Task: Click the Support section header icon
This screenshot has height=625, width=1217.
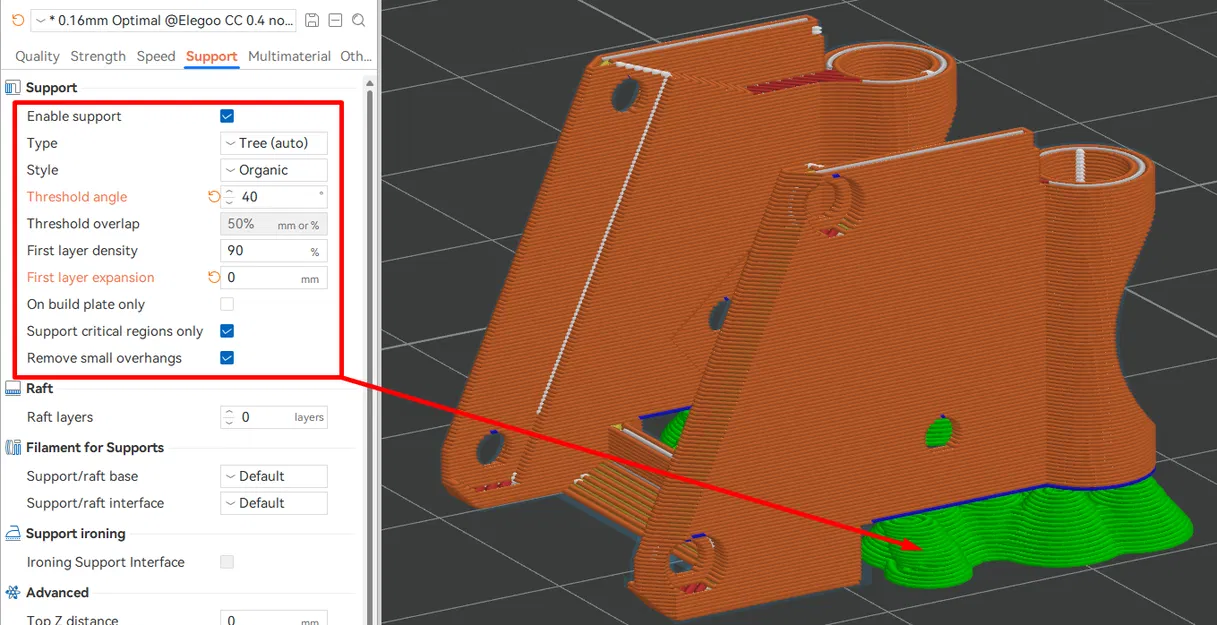Action: click(x=13, y=88)
